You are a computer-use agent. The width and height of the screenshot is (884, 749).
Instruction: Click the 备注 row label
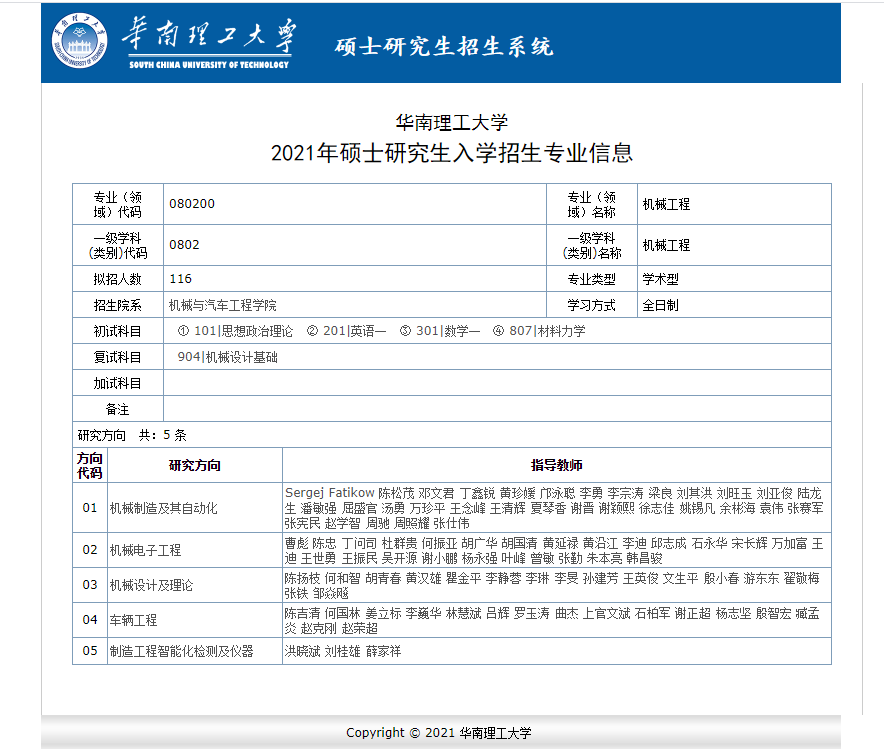[117, 410]
